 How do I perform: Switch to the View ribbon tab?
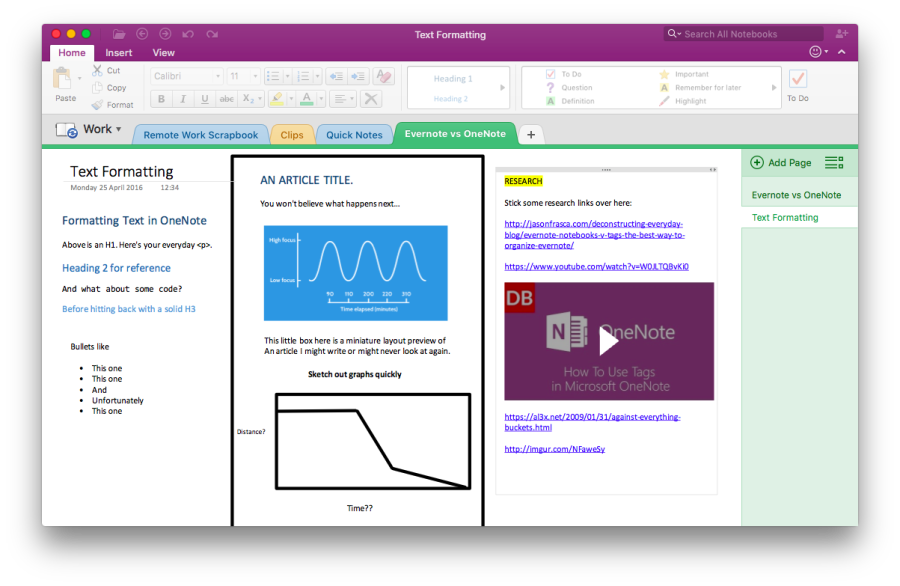pyautogui.click(x=164, y=53)
